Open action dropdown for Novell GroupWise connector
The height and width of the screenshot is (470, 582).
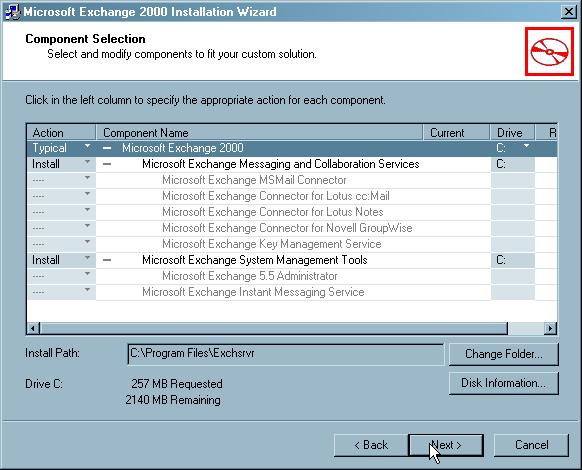click(87, 226)
